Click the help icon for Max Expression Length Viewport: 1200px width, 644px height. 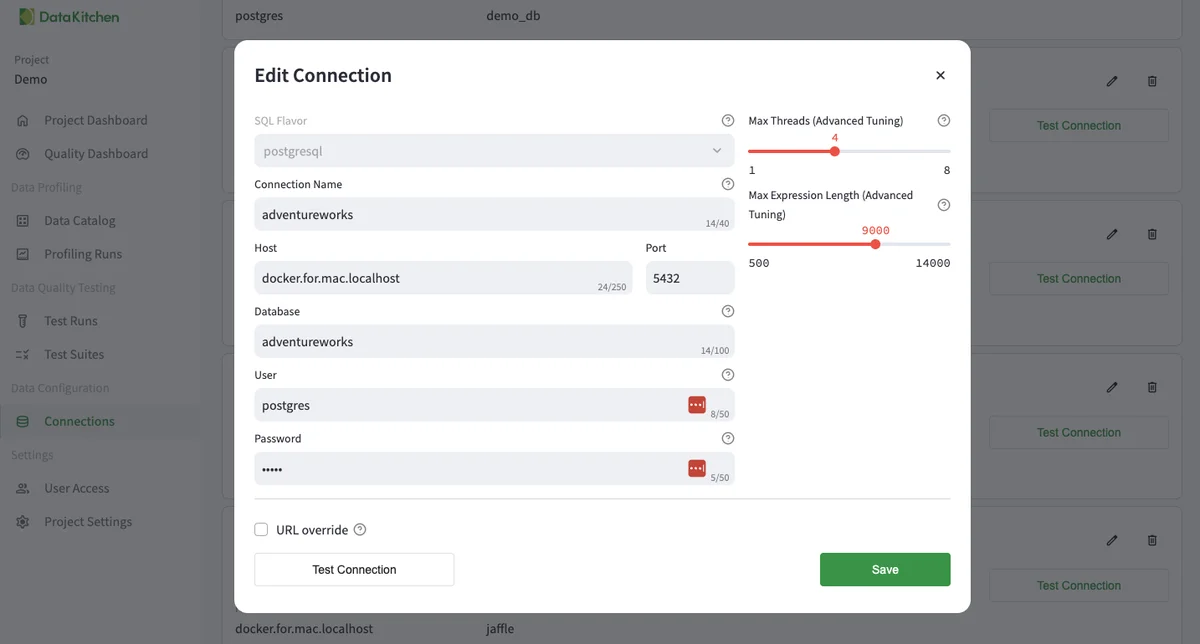(944, 205)
